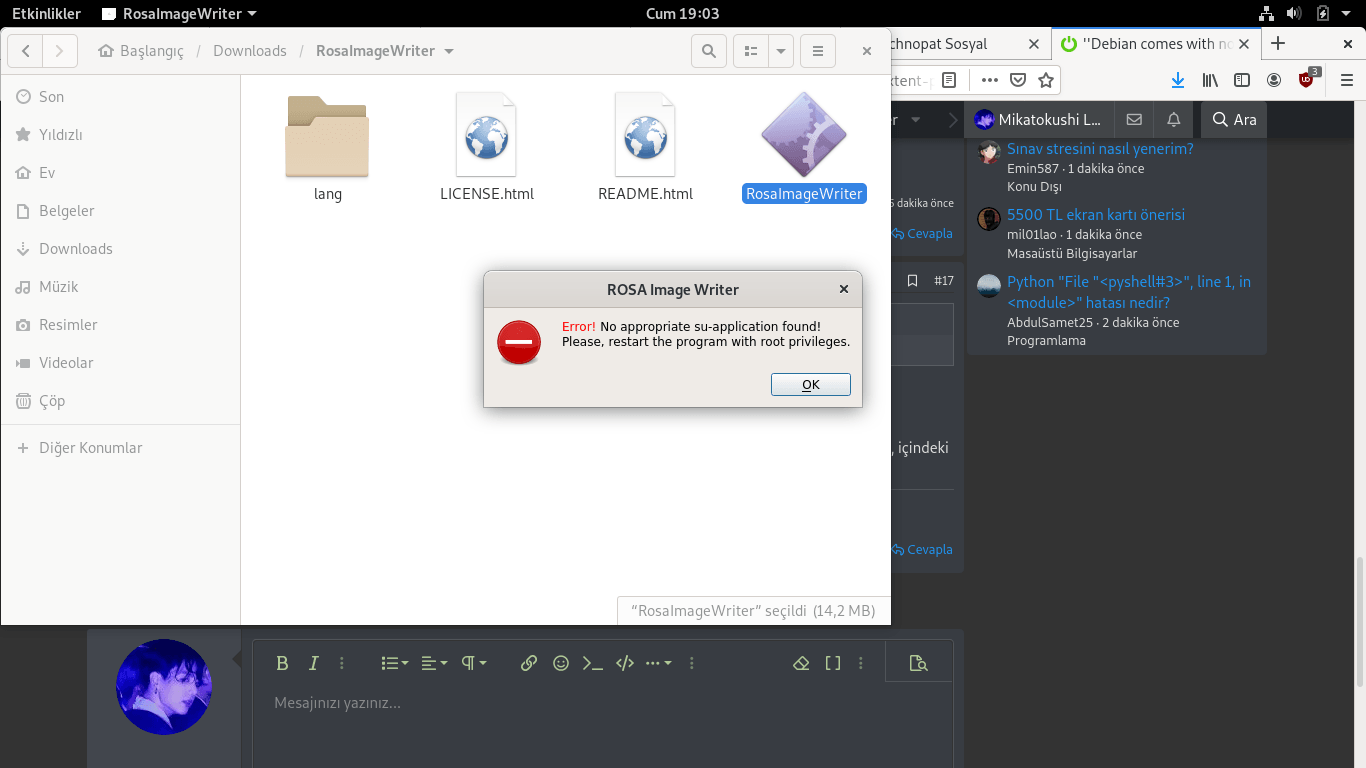Open the system menu arrow in top bar

click(1347, 14)
